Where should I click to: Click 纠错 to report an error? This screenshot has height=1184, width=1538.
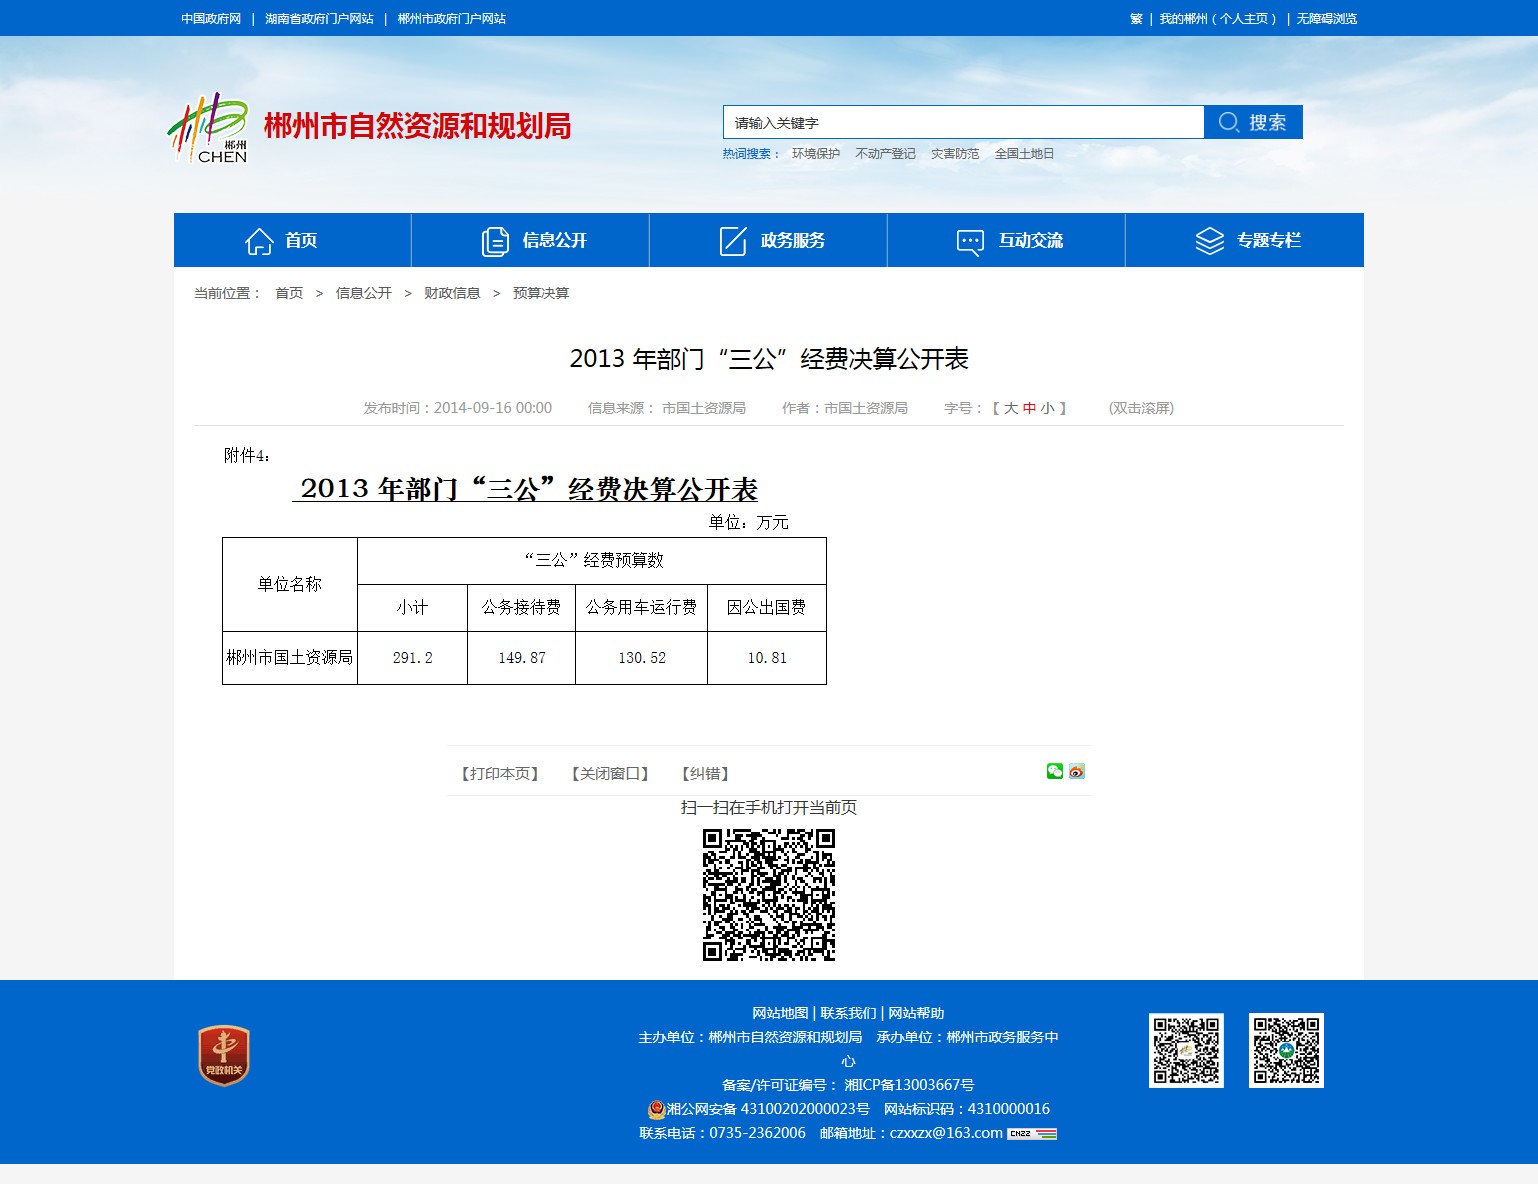(705, 774)
